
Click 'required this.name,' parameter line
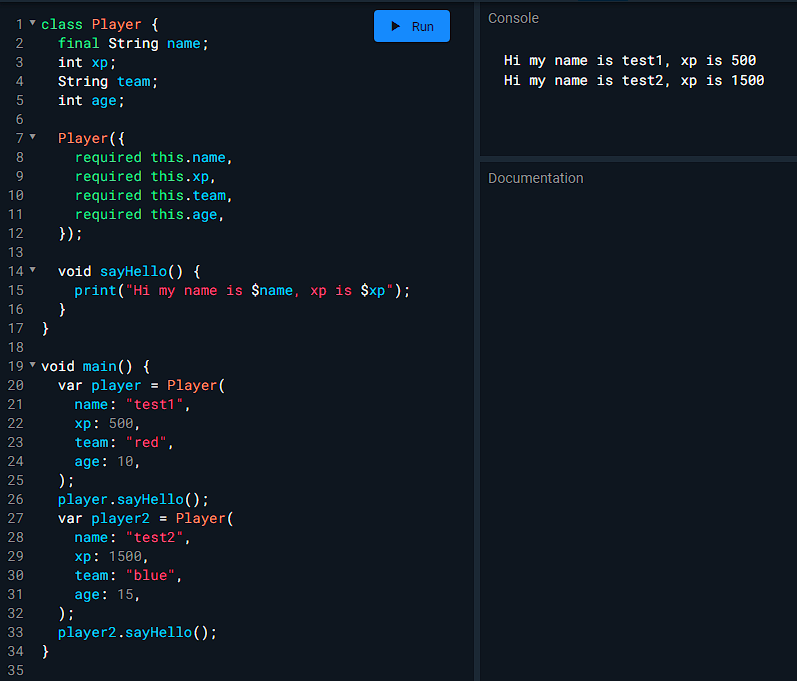click(x=154, y=158)
